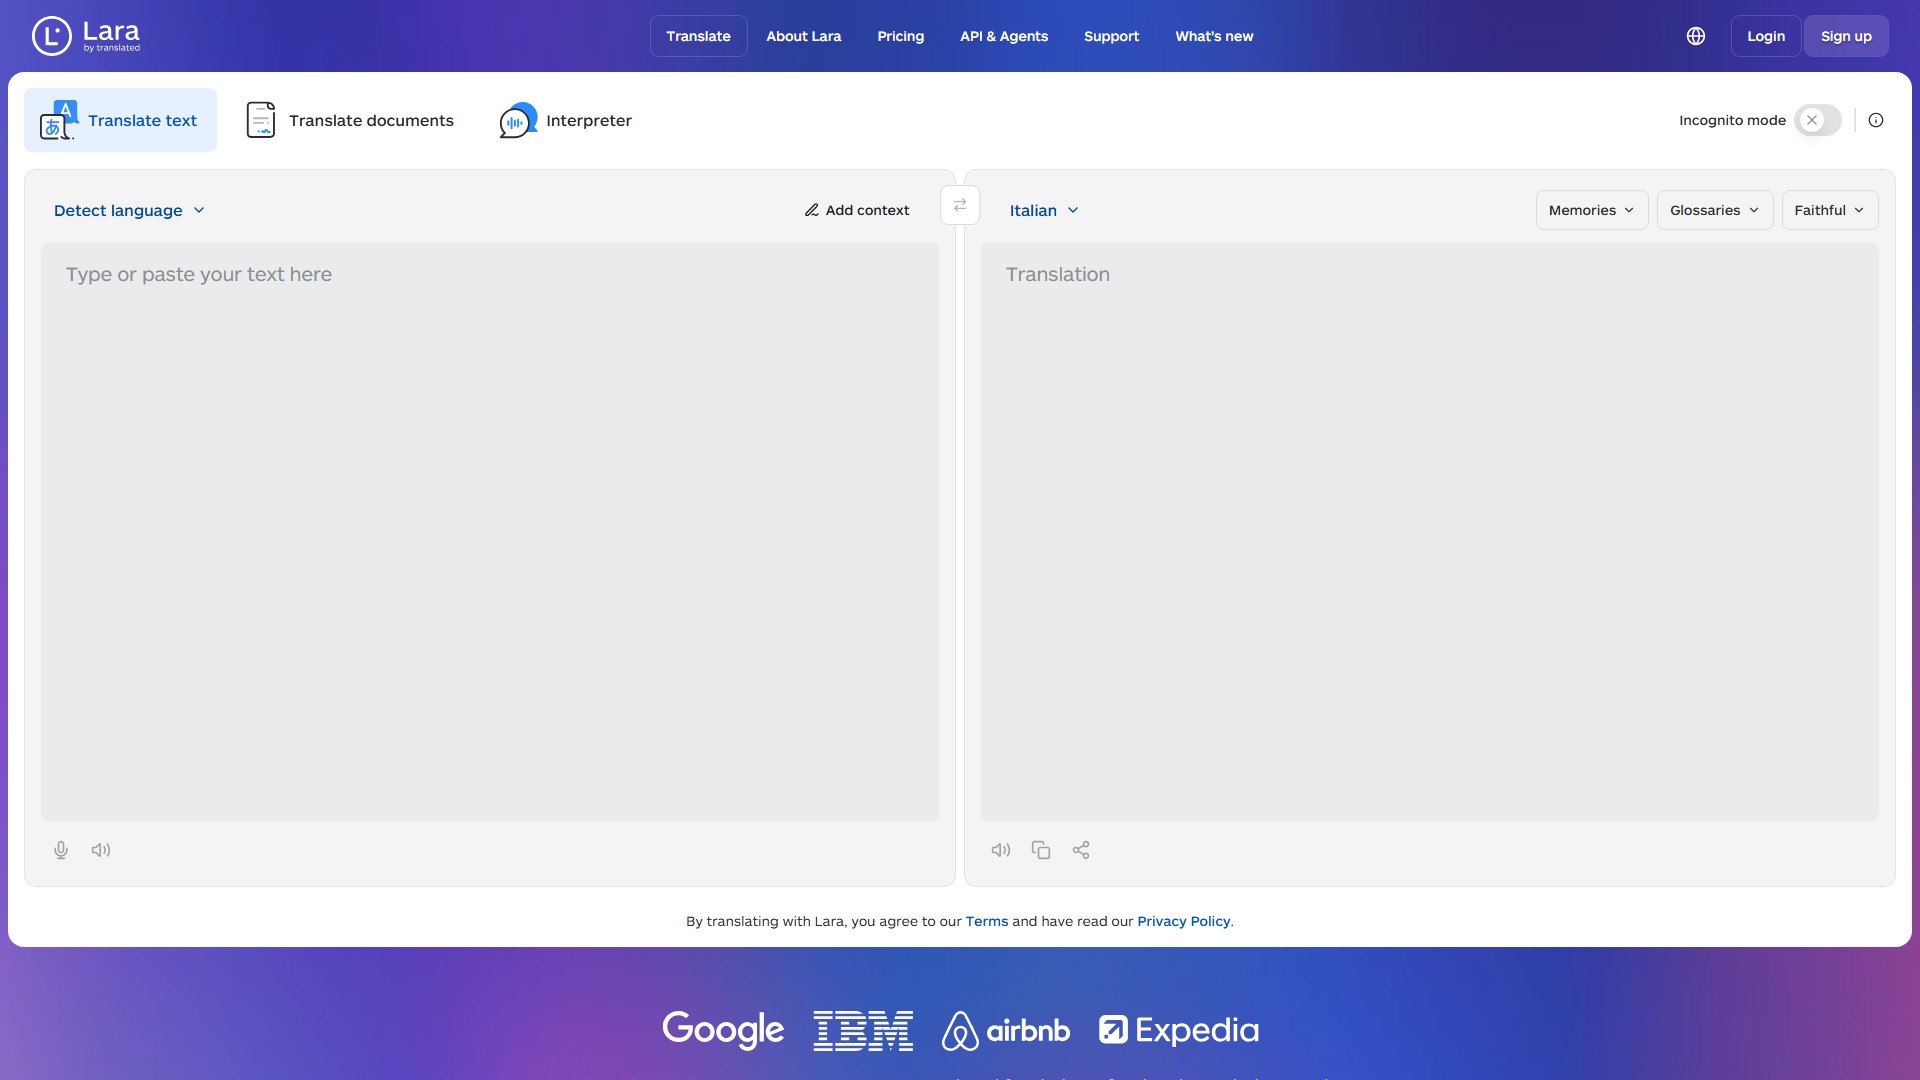Click into the source text input area

point(490,530)
